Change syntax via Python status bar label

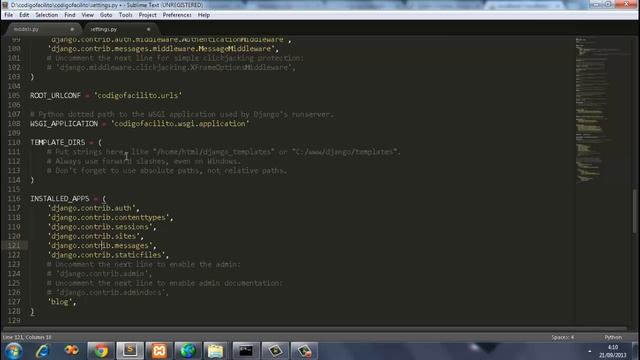(613, 338)
